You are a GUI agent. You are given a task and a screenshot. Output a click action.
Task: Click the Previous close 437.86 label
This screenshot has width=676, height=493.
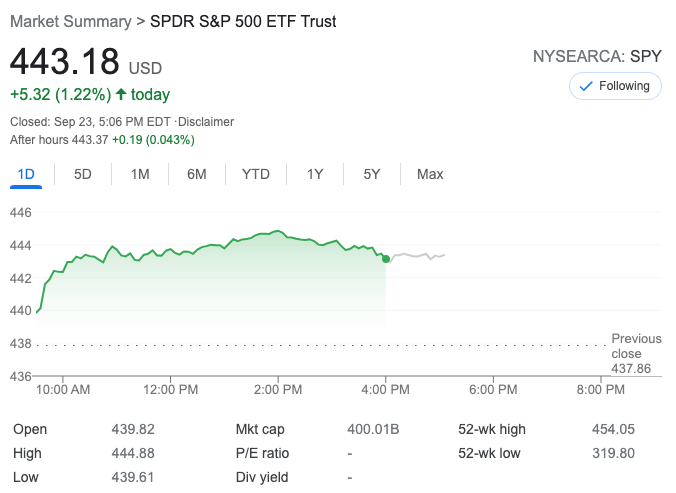pyautogui.click(x=637, y=354)
